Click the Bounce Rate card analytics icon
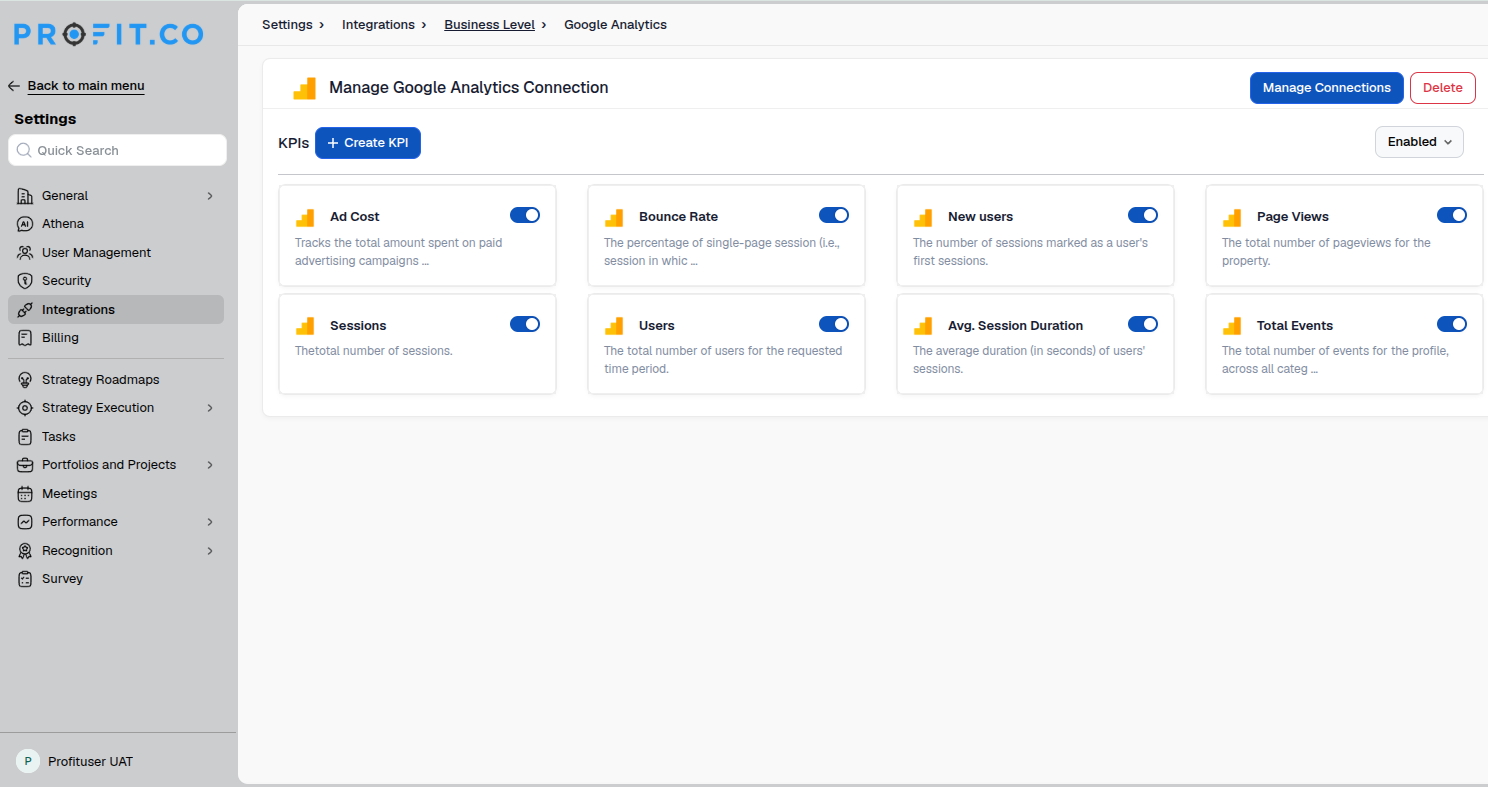1488x787 pixels. pyautogui.click(x=614, y=217)
